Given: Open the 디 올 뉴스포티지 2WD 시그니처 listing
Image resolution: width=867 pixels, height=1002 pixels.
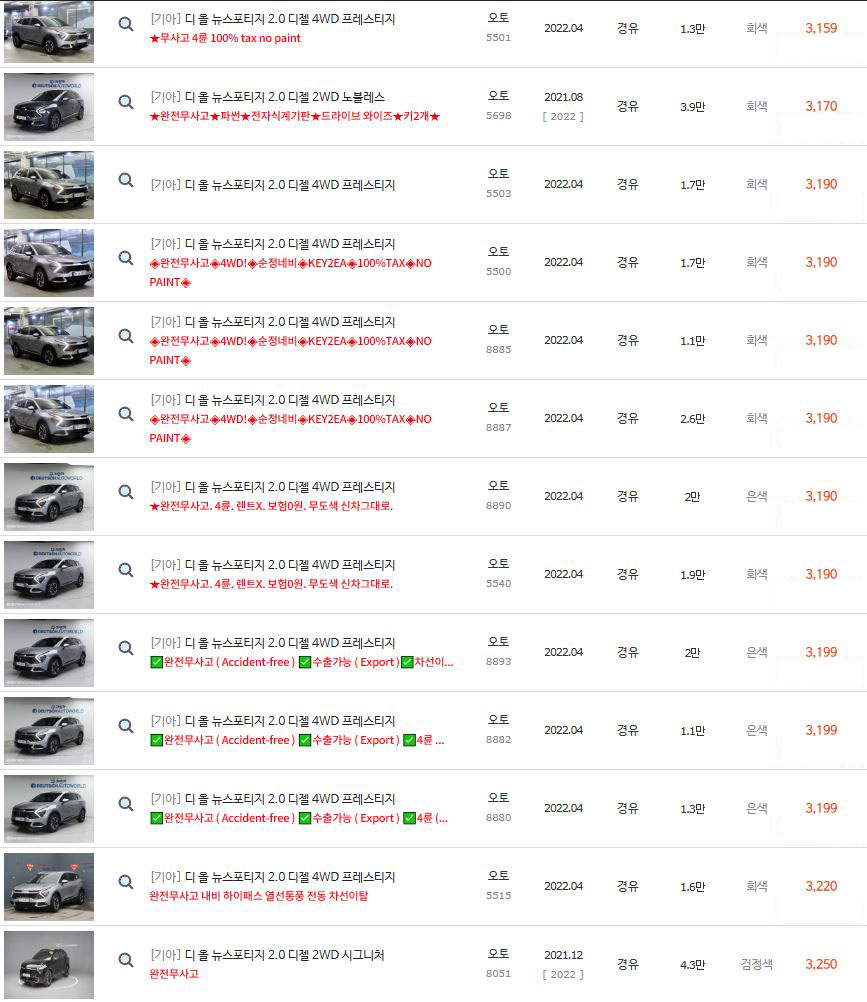Looking at the screenshot, I should pos(268,955).
